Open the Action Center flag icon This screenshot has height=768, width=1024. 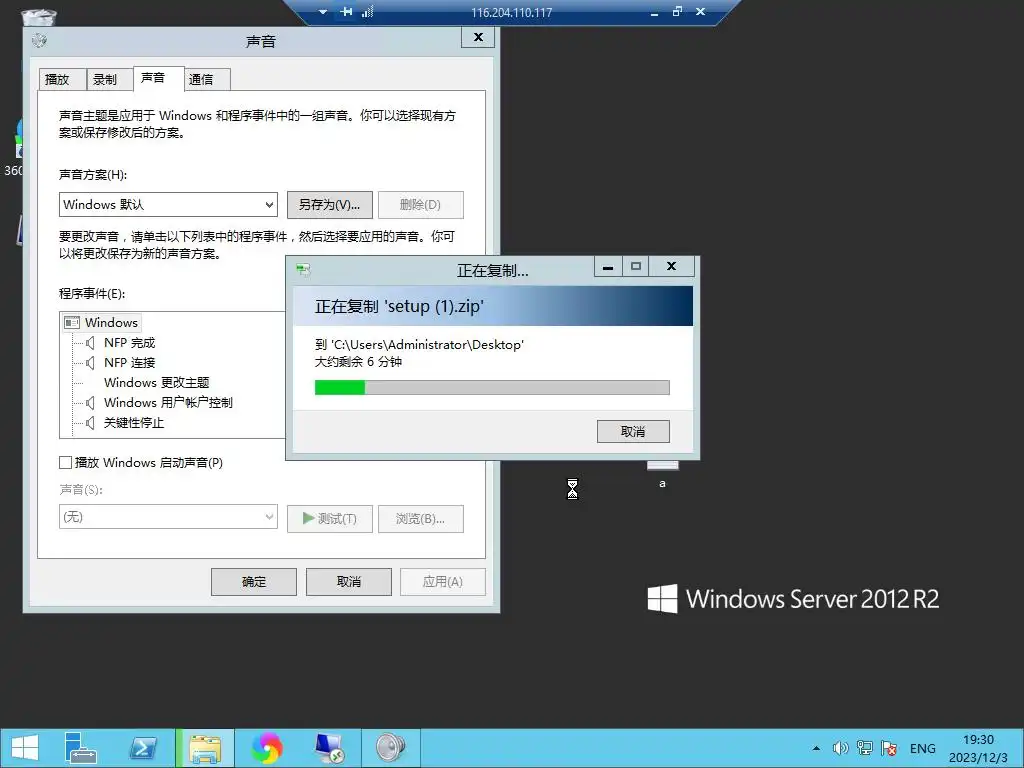(x=889, y=748)
